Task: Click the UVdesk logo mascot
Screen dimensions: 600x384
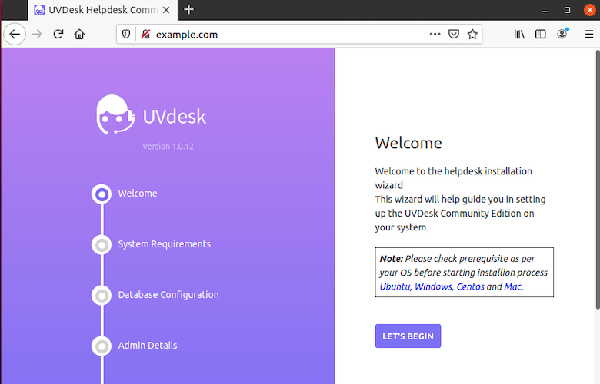Action: (115, 114)
